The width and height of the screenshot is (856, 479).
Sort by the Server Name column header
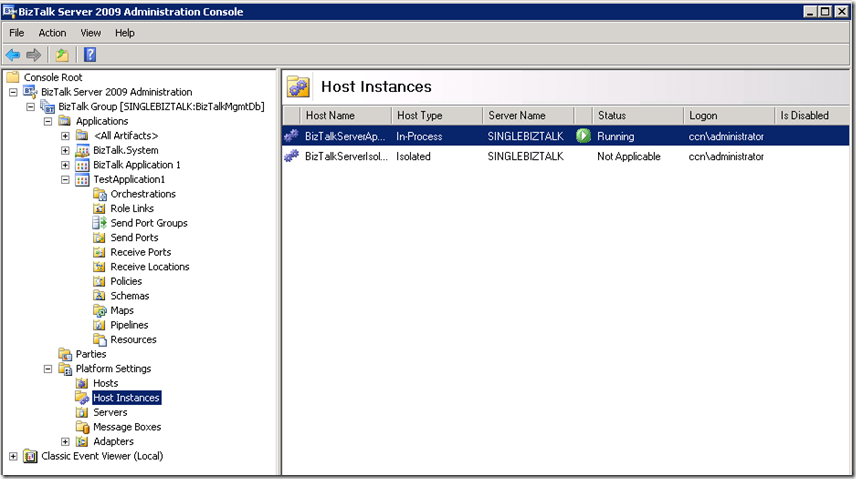tap(528, 115)
